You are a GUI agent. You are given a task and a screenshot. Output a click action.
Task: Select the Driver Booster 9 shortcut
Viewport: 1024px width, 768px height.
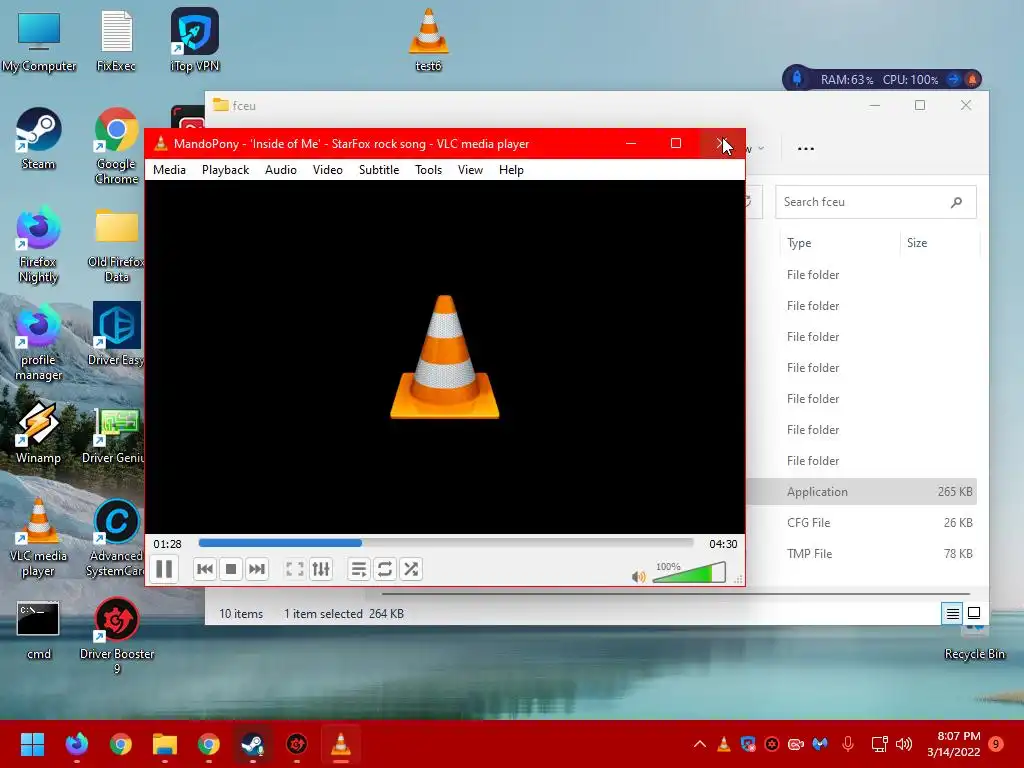[117, 636]
